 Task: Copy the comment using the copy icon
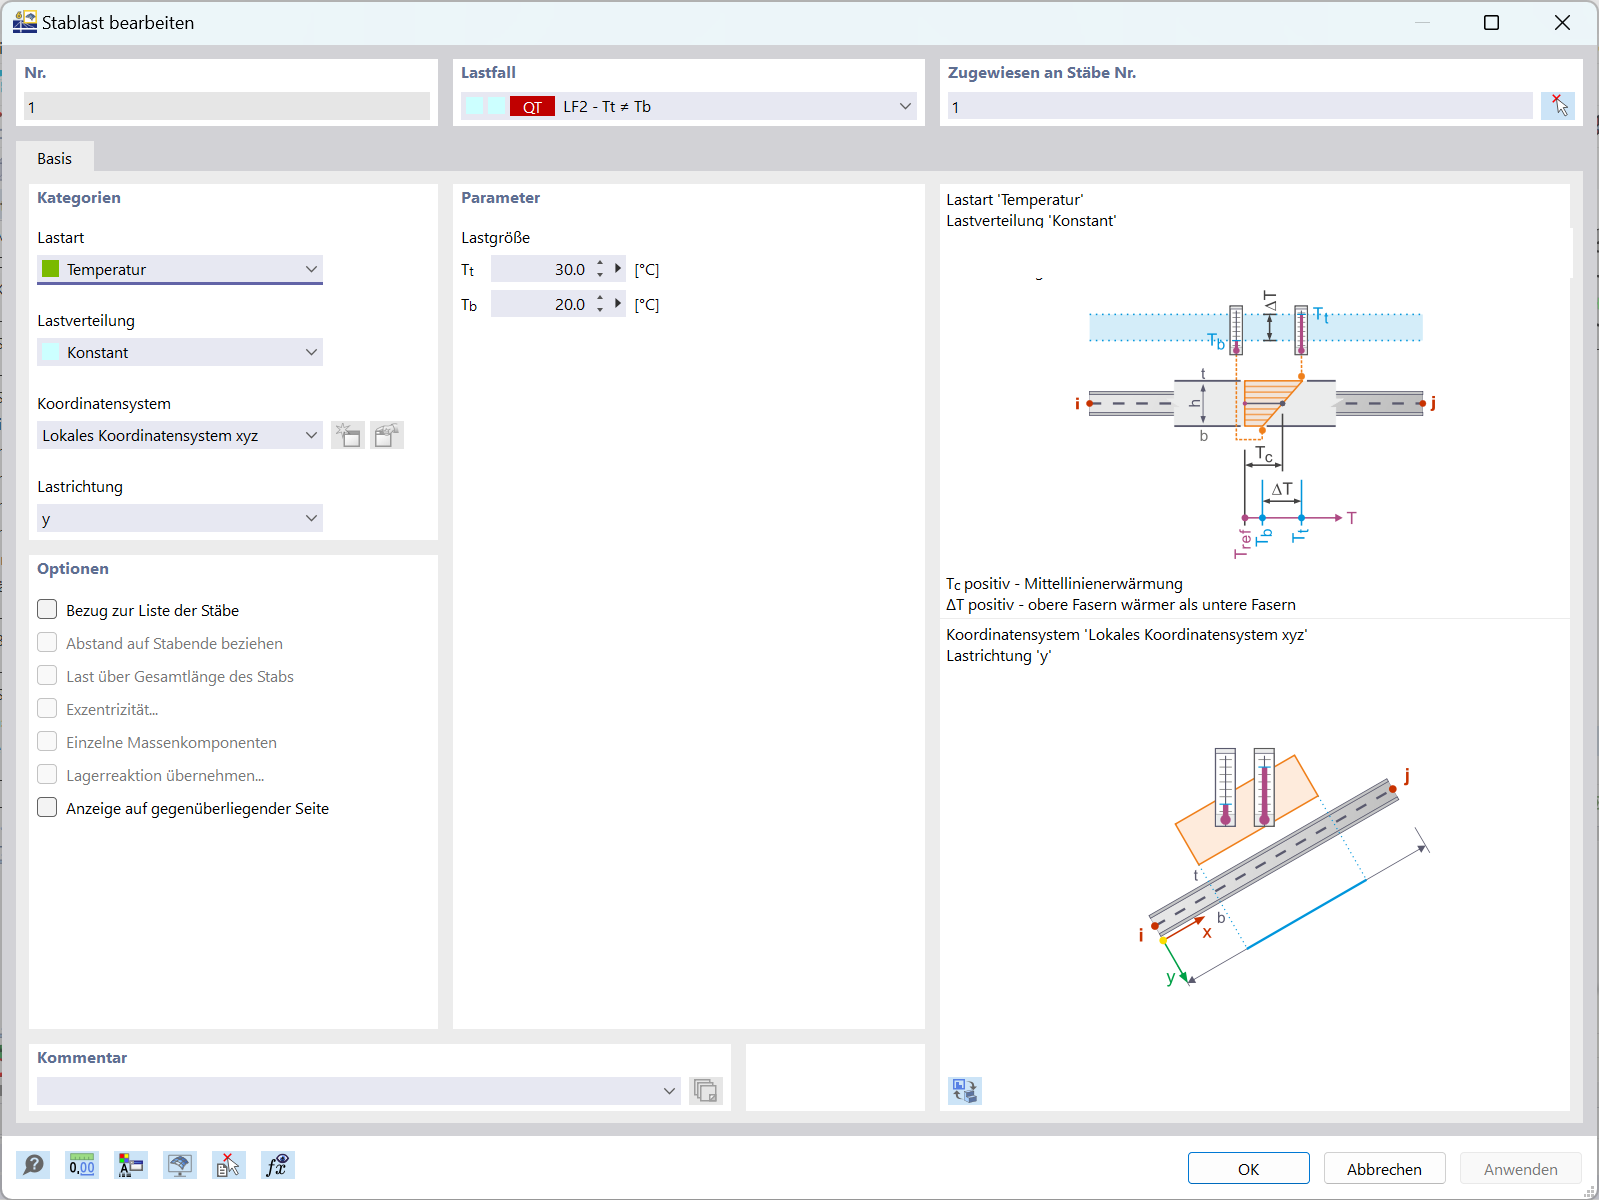coord(706,1091)
